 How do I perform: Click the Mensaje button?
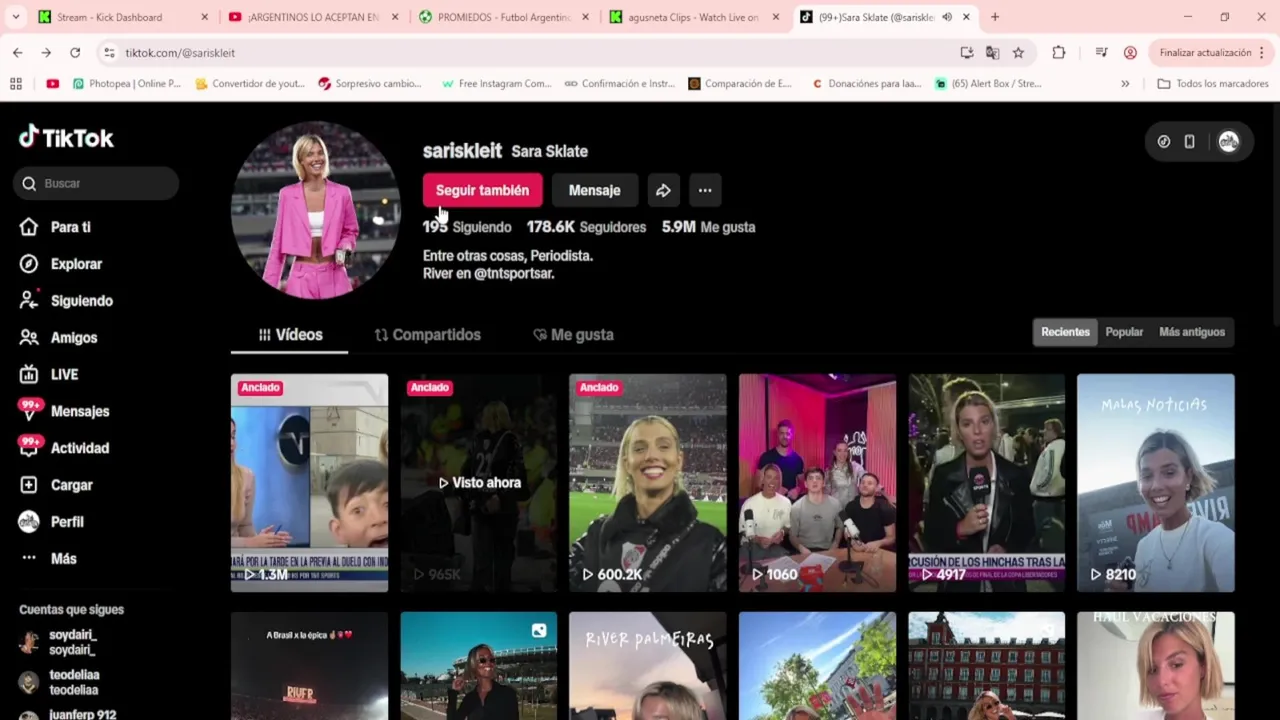click(594, 190)
